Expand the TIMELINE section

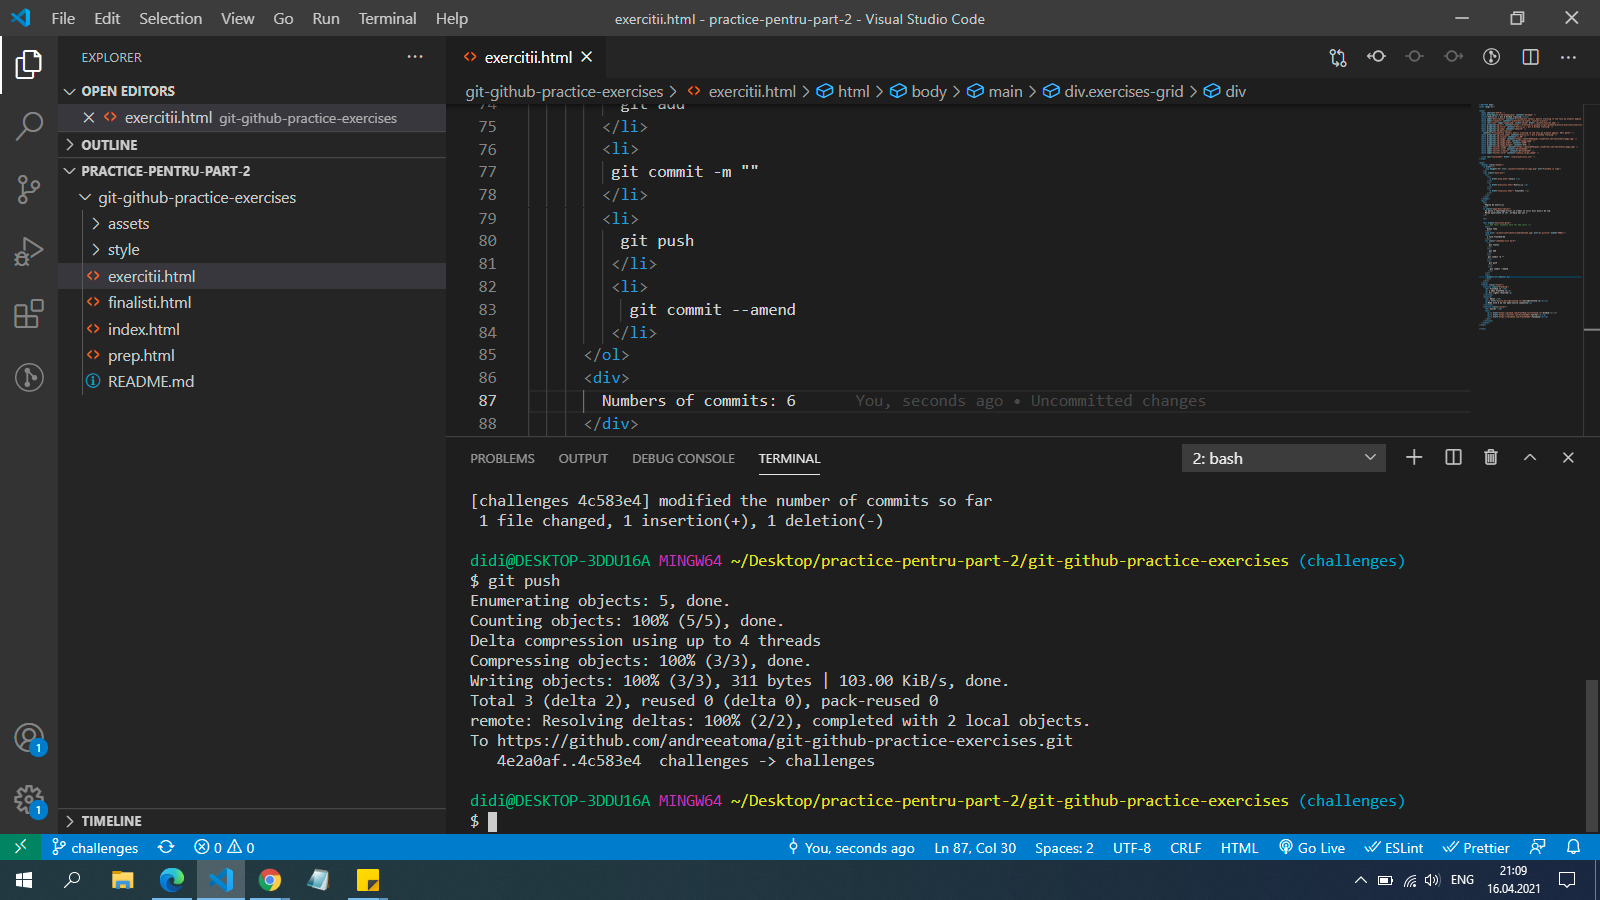point(111,821)
